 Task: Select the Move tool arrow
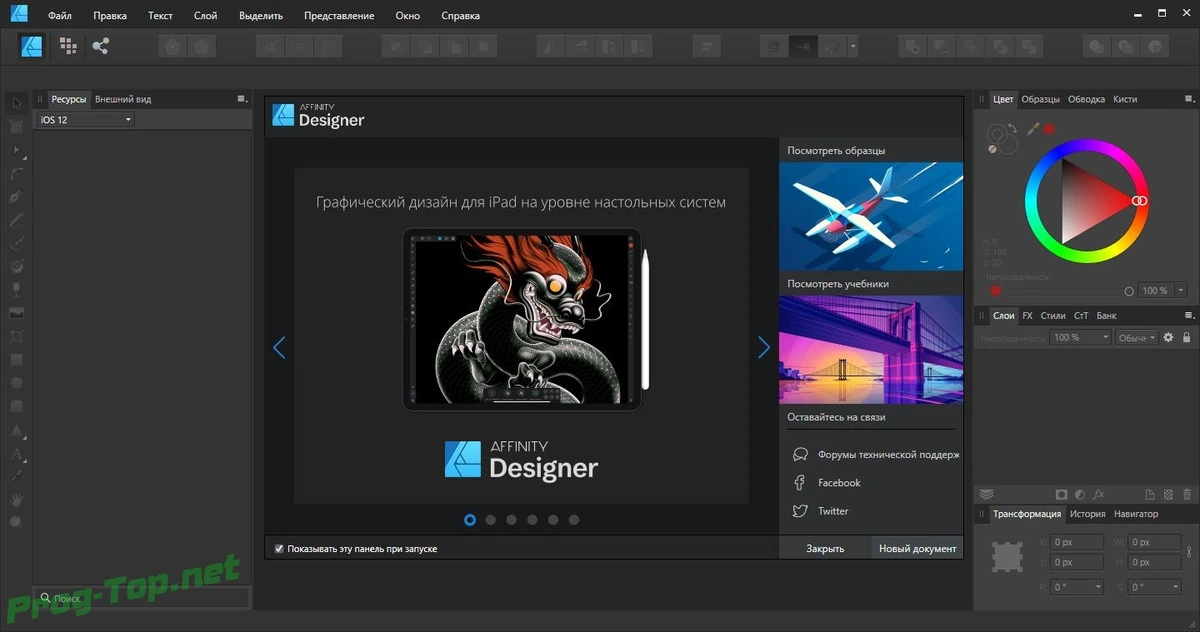click(x=17, y=104)
